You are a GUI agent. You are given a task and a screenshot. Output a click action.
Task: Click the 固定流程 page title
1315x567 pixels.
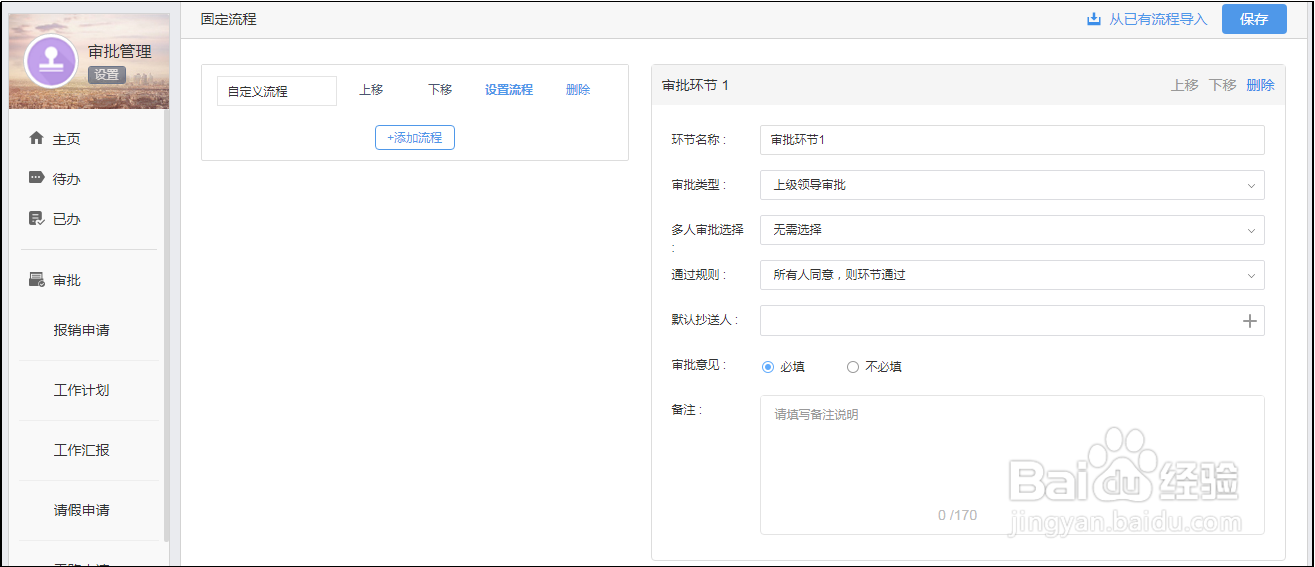(x=229, y=19)
